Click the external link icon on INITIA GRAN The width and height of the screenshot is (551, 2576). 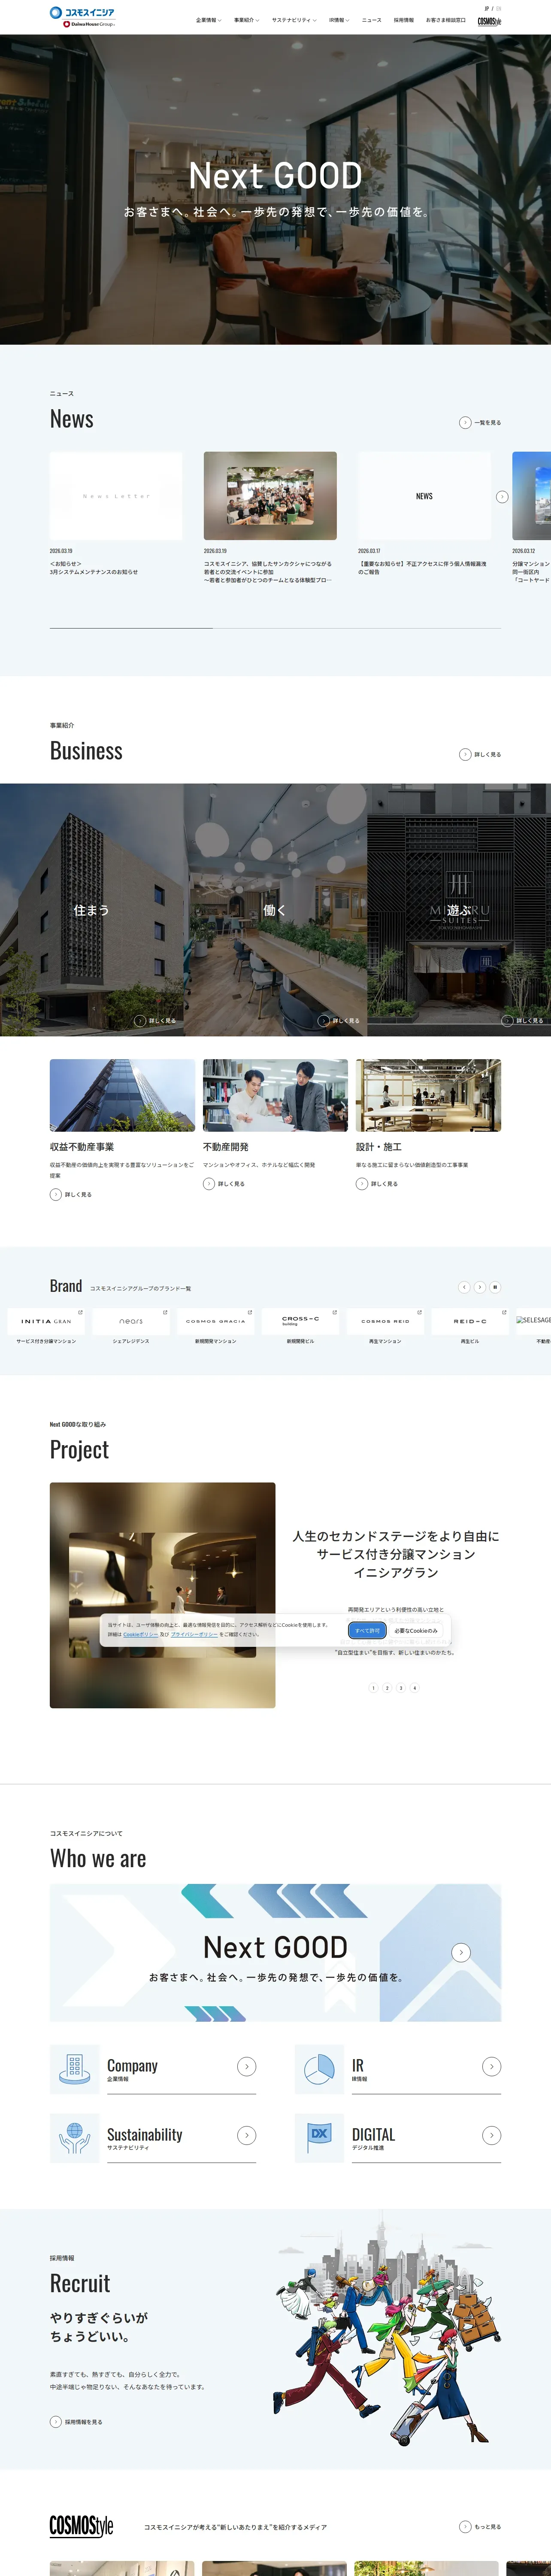pos(80,1313)
